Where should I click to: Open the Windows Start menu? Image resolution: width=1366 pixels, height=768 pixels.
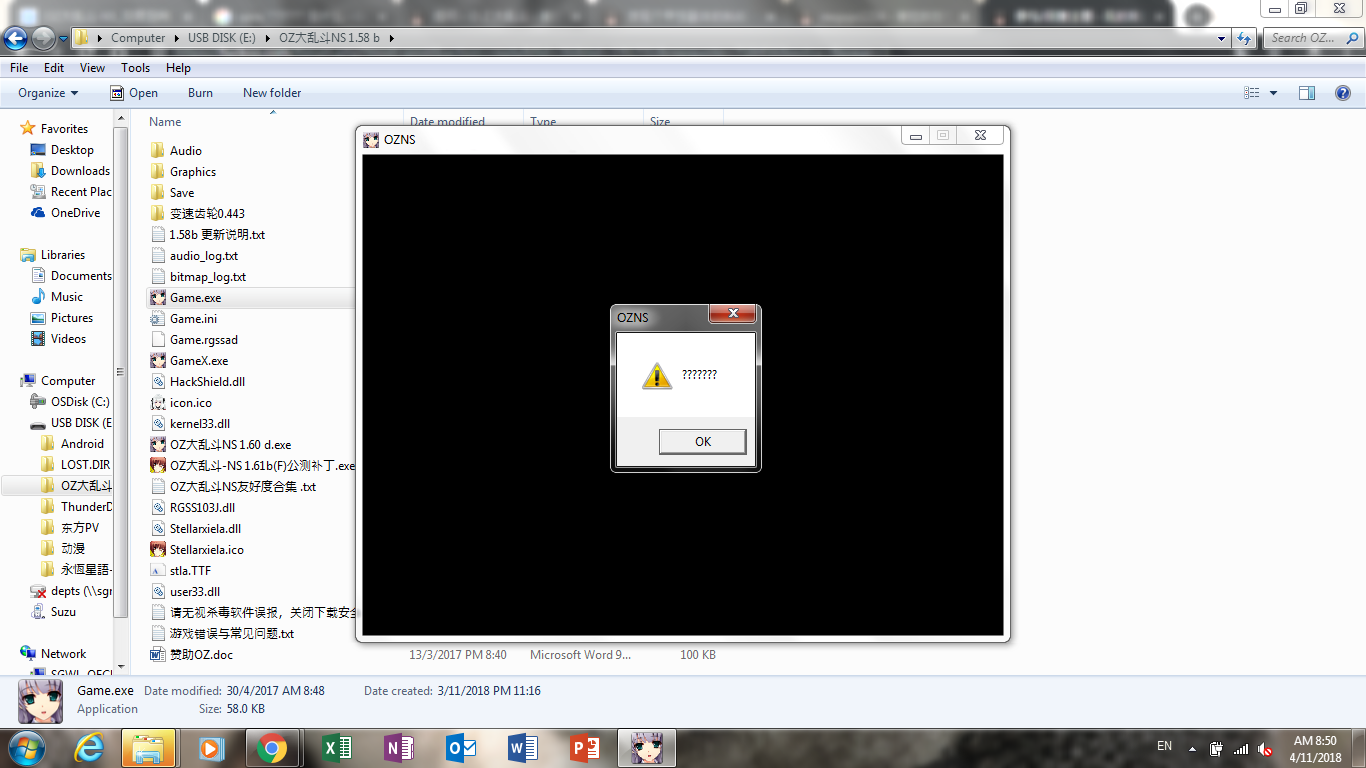tap(27, 747)
